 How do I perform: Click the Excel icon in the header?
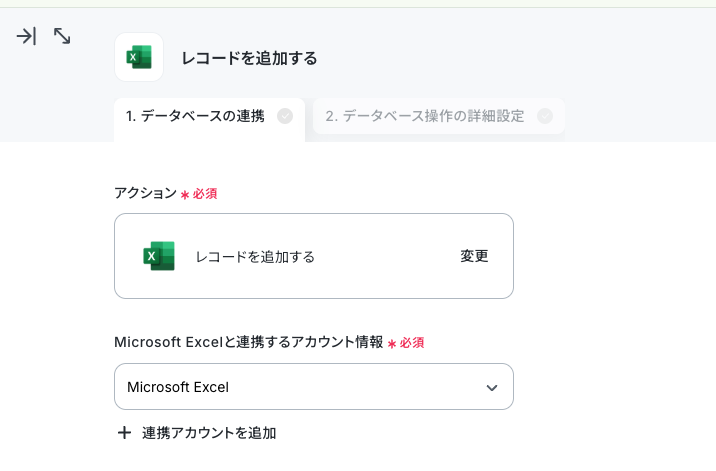click(x=139, y=57)
